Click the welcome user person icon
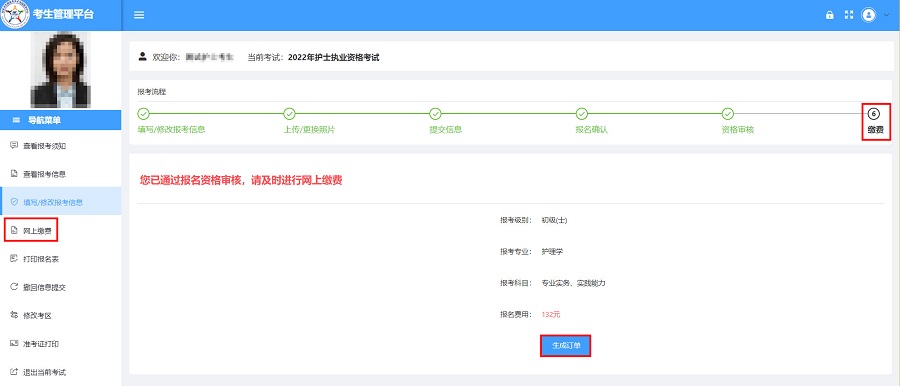 click(x=143, y=56)
